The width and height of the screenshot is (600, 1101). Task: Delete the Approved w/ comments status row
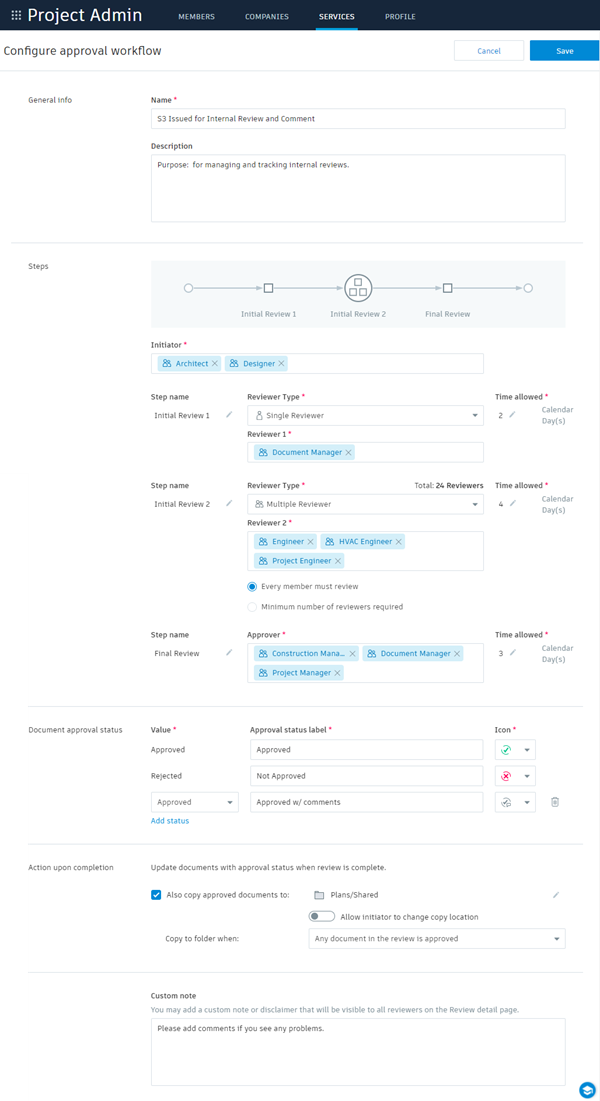555,801
